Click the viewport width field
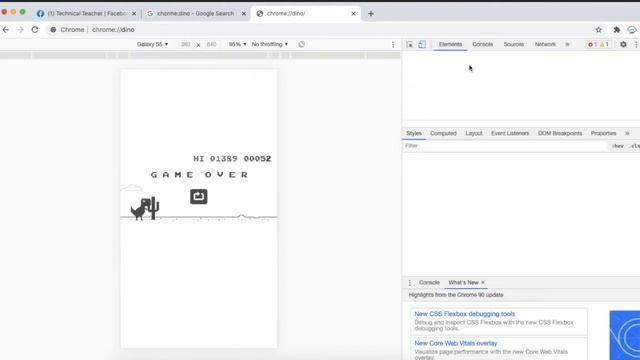 pyautogui.click(x=185, y=44)
